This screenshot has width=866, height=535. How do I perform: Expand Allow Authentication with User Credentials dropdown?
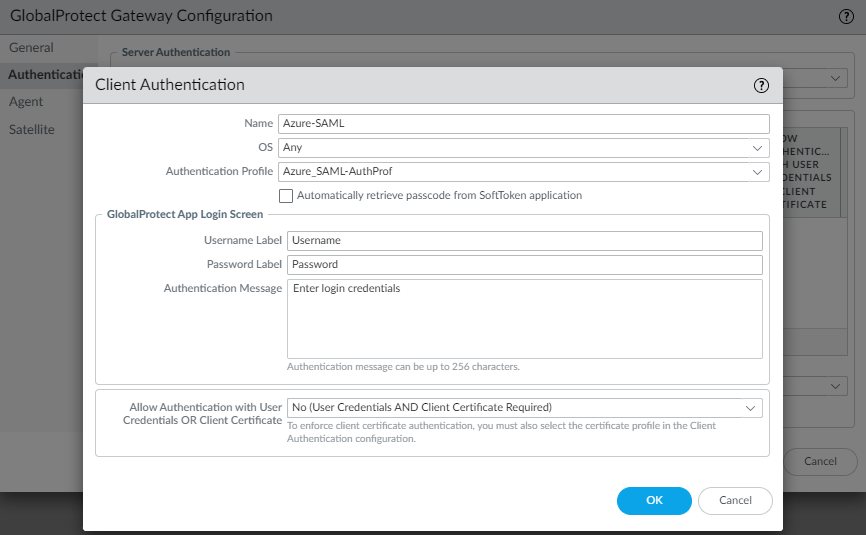click(750, 408)
